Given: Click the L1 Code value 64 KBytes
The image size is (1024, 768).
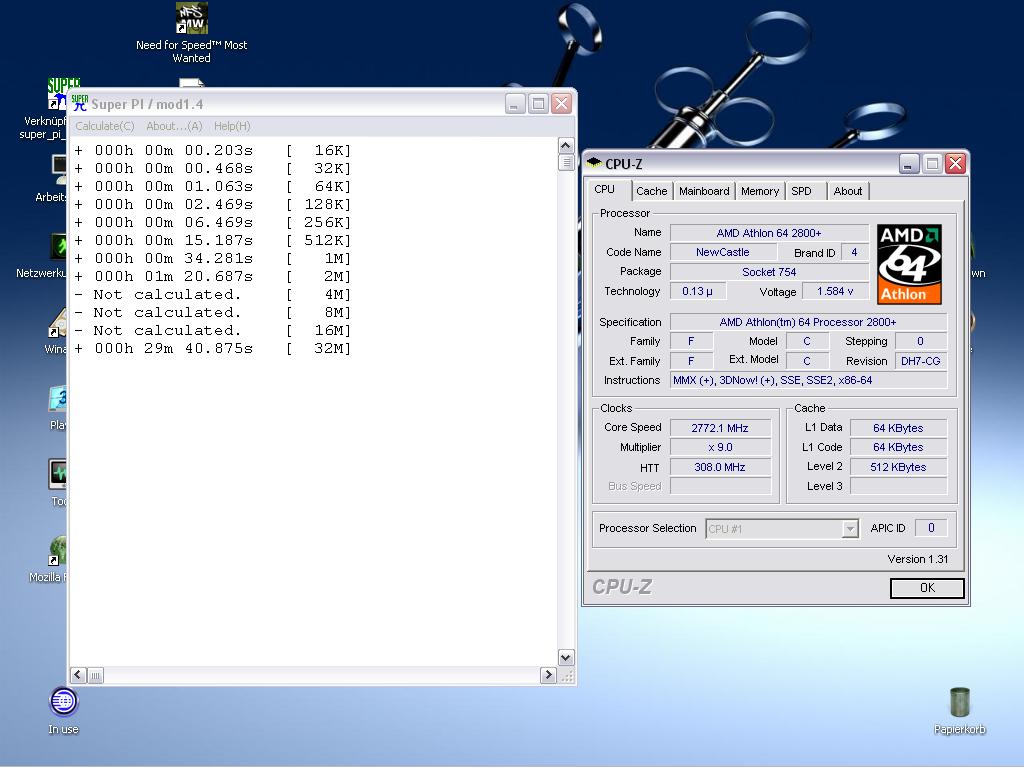Looking at the screenshot, I should pyautogui.click(x=898, y=447).
